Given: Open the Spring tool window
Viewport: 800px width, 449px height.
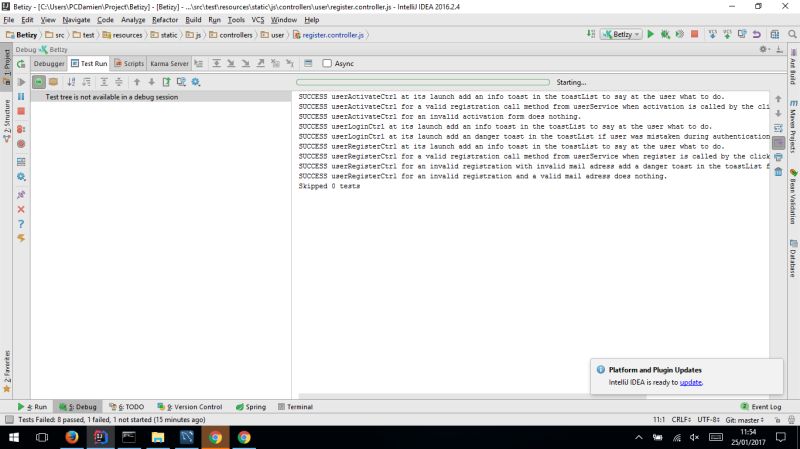Looking at the screenshot, I should (x=251, y=407).
